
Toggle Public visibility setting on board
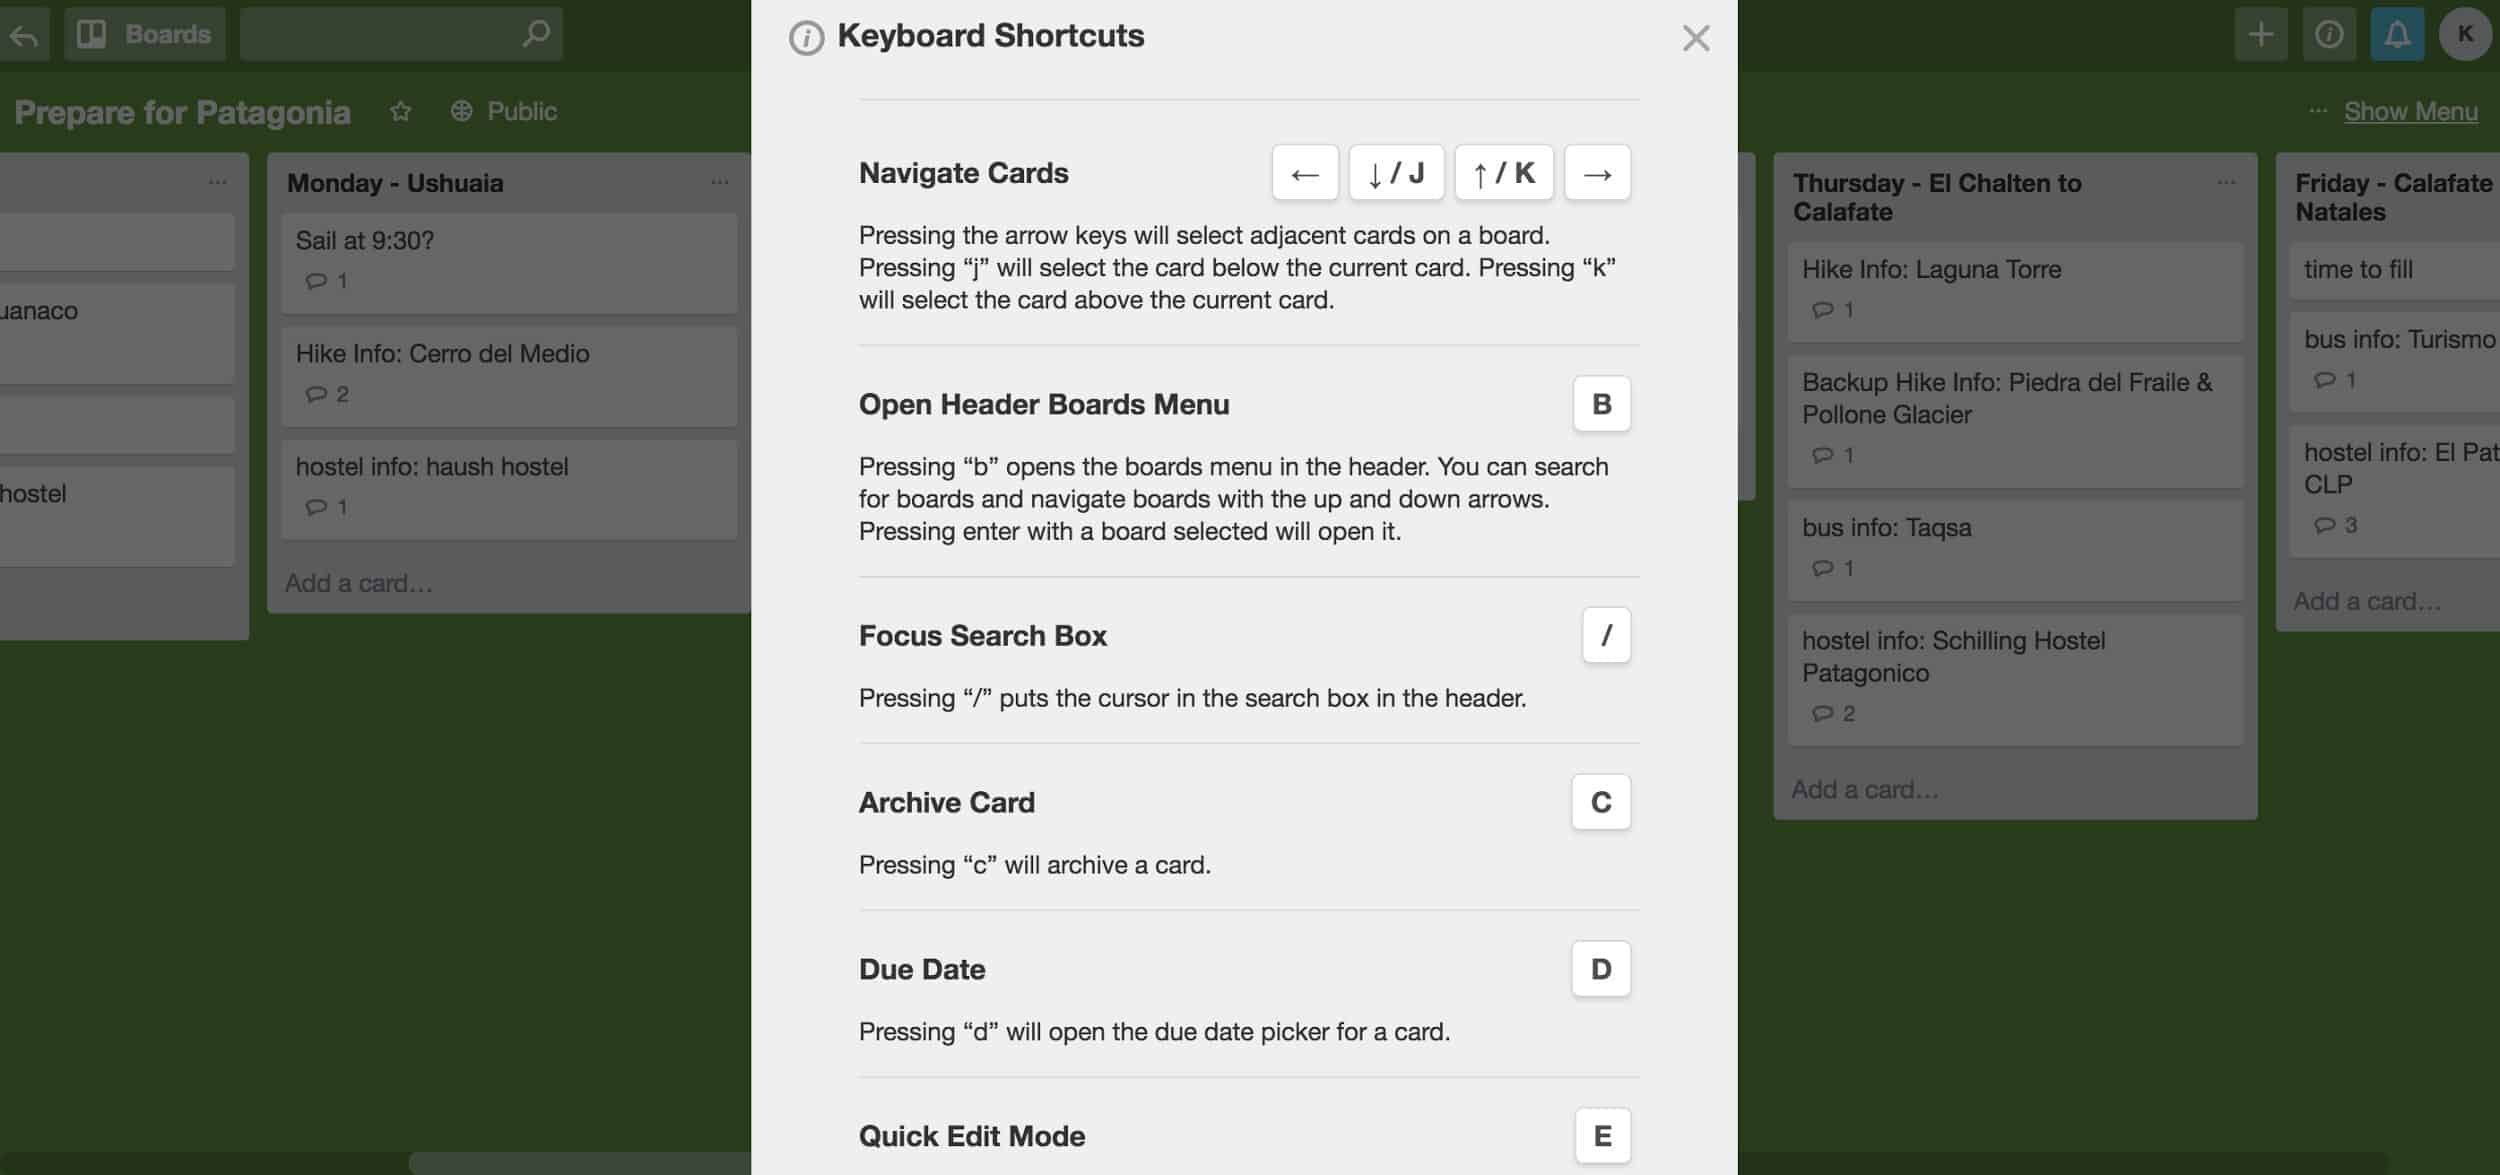pyautogui.click(x=501, y=110)
